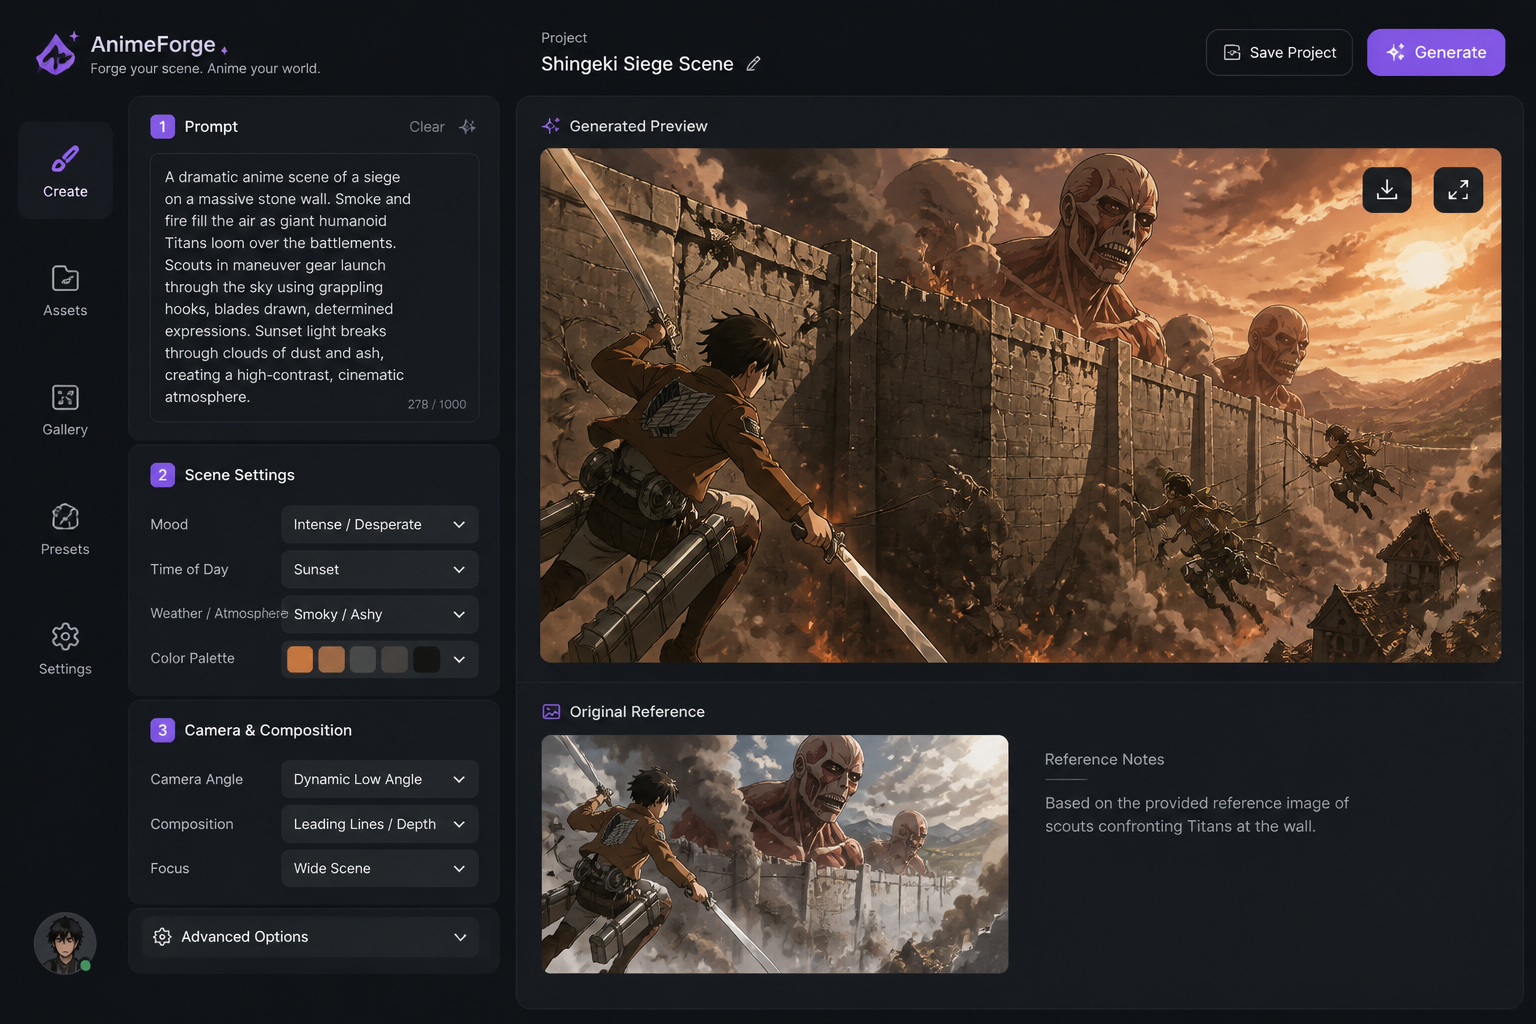Click the magic enhance prompt sparkle icon
This screenshot has height=1024, width=1536.
(x=467, y=127)
